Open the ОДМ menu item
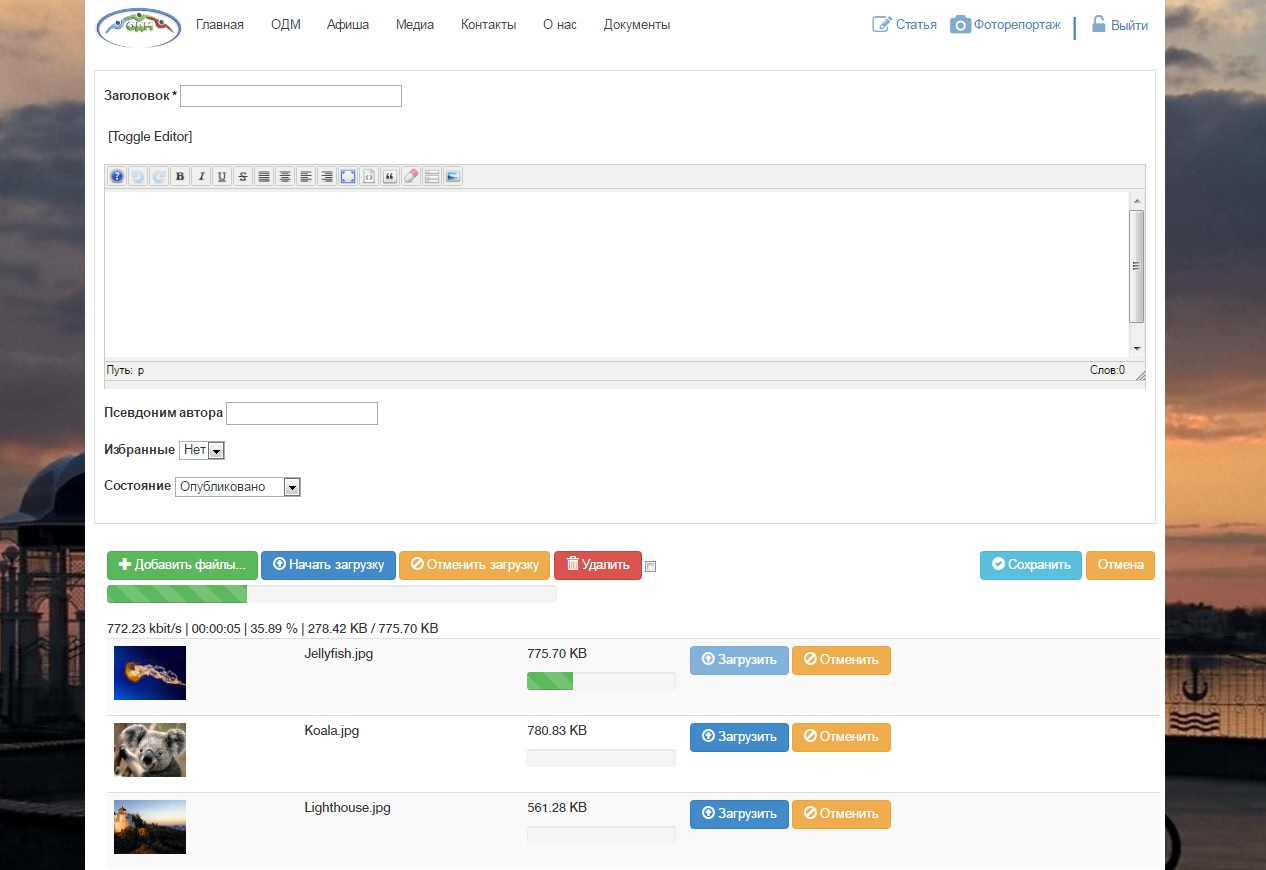 [285, 25]
